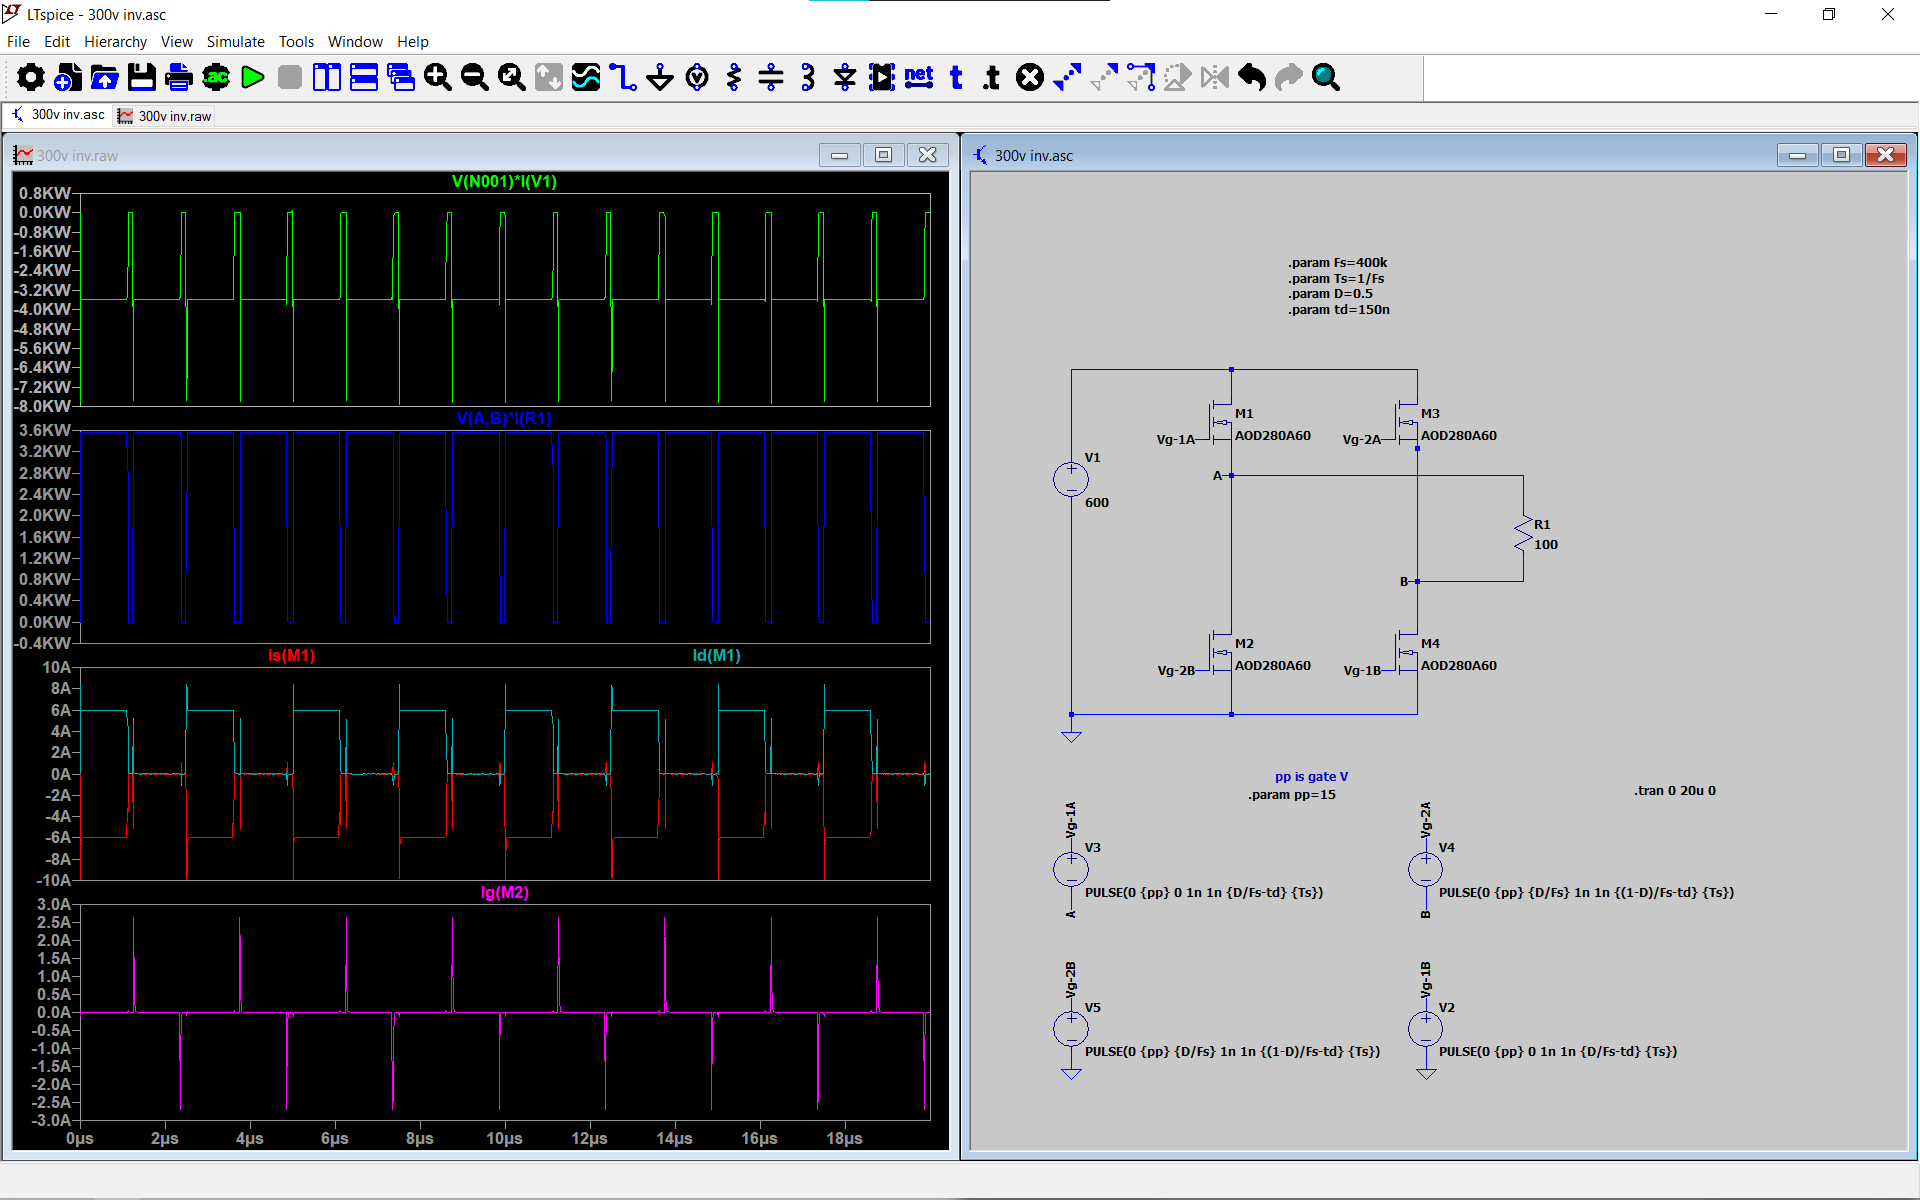Open the File menu
Viewport: 1920px width, 1200px height.
click(18, 41)
